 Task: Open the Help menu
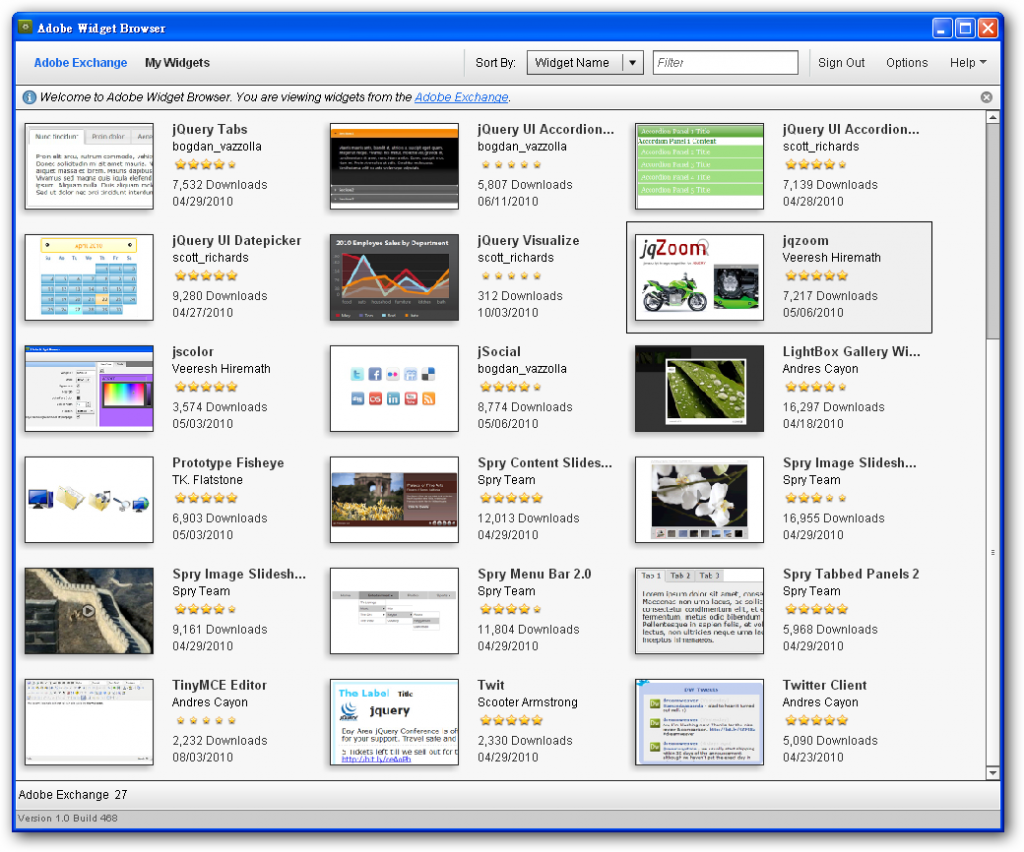click(x=967, y=62)
